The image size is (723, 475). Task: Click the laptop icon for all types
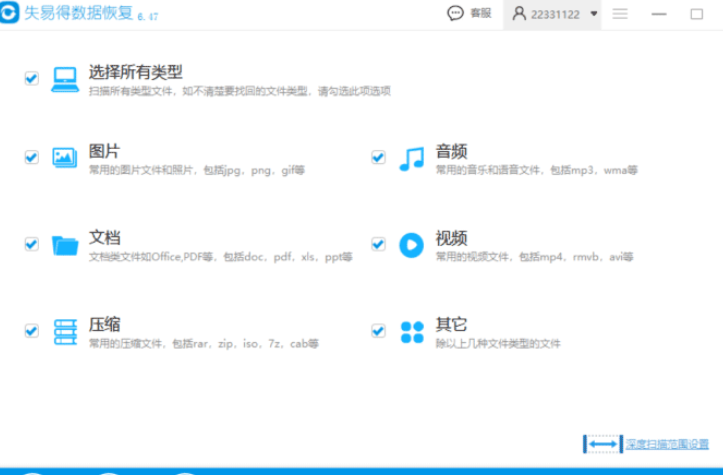65,79
